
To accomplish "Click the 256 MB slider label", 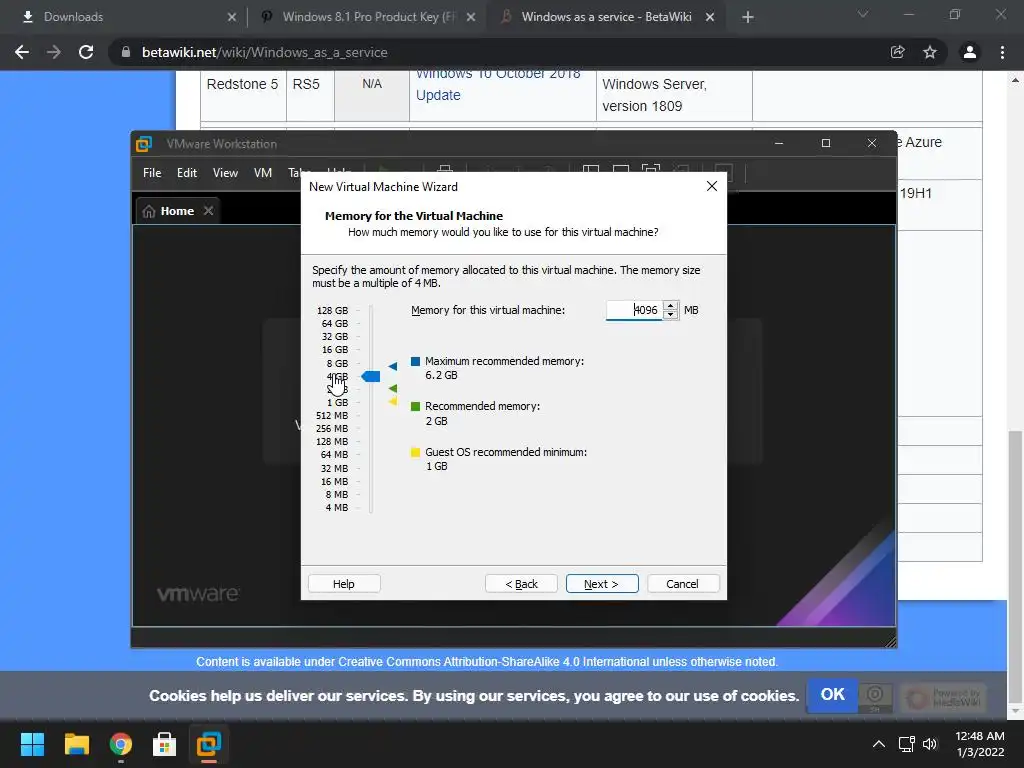I will click(x=332, y=428).
